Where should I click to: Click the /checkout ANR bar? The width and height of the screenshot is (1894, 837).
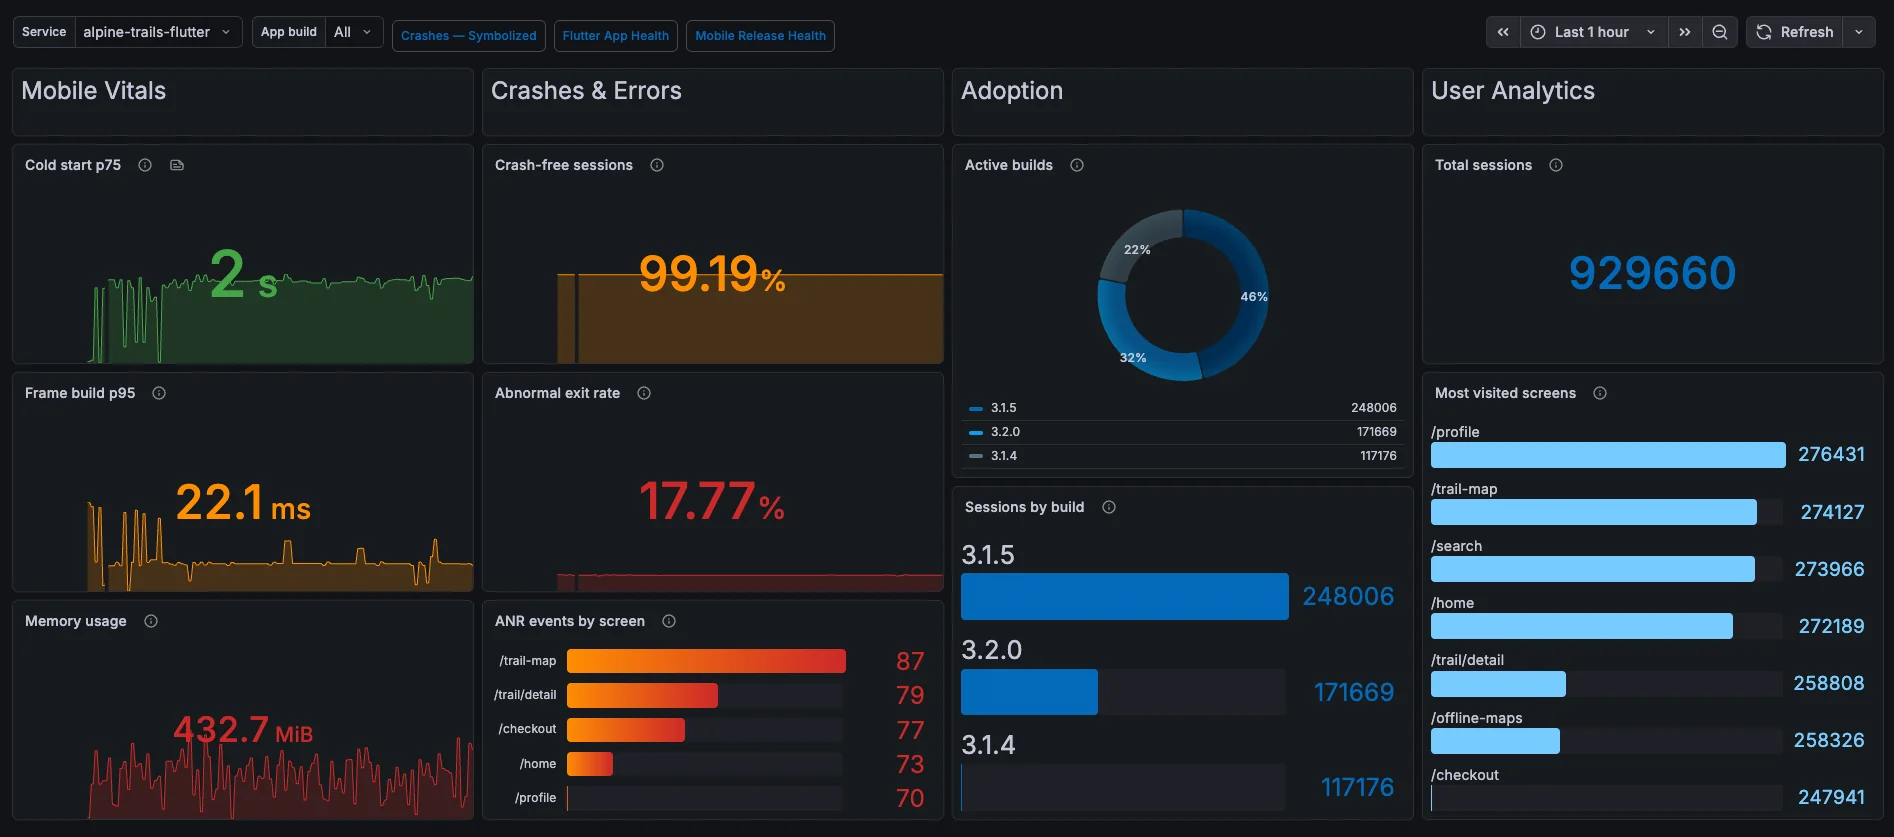point(626,730)
